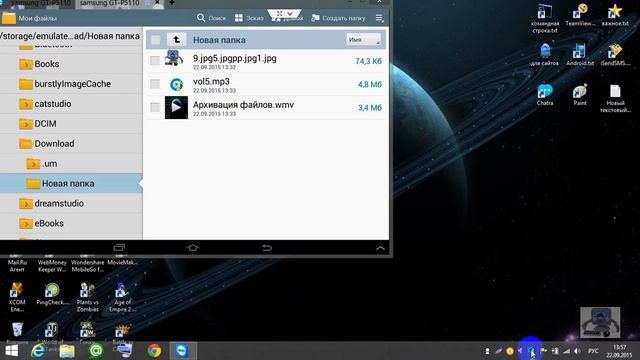Click the /storage/emulate path bar
This screenshot has height=360, width=640.
click(x=70, y=36)
